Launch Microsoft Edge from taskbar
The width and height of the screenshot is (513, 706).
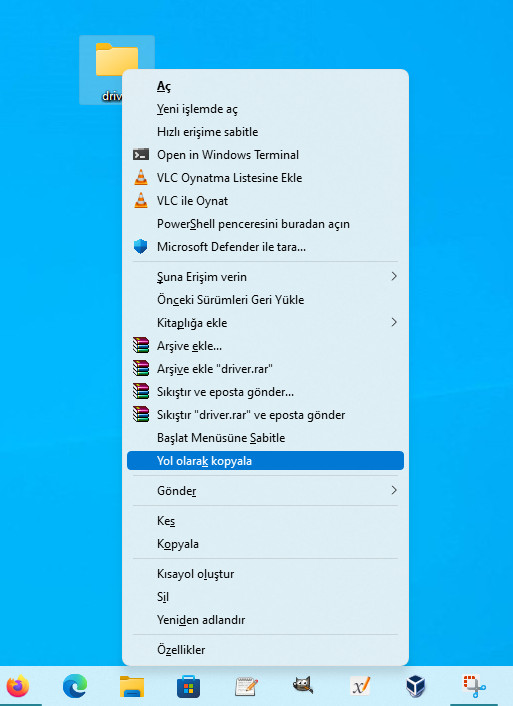[75, 687]
